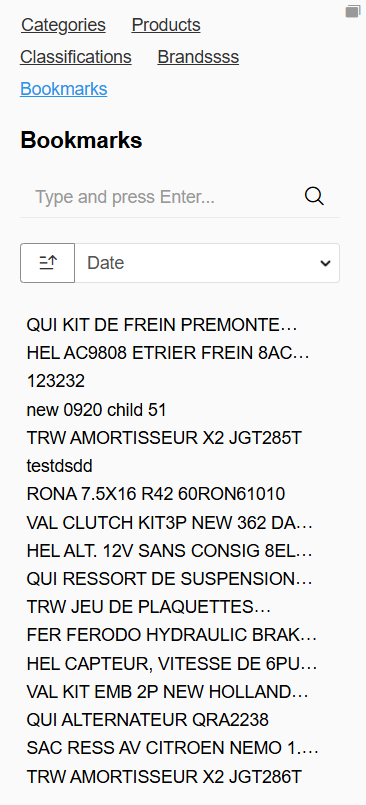Open TRW AMORTISSEUR X2 JGT285T bookmark
366x805 pixels.
click(x=164, y=438)
